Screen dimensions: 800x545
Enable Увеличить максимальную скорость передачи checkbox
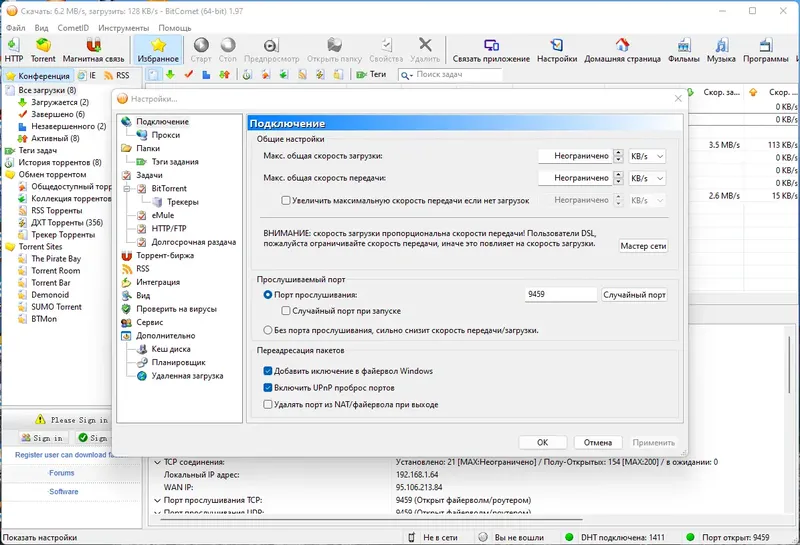click(x=286, y=201)
